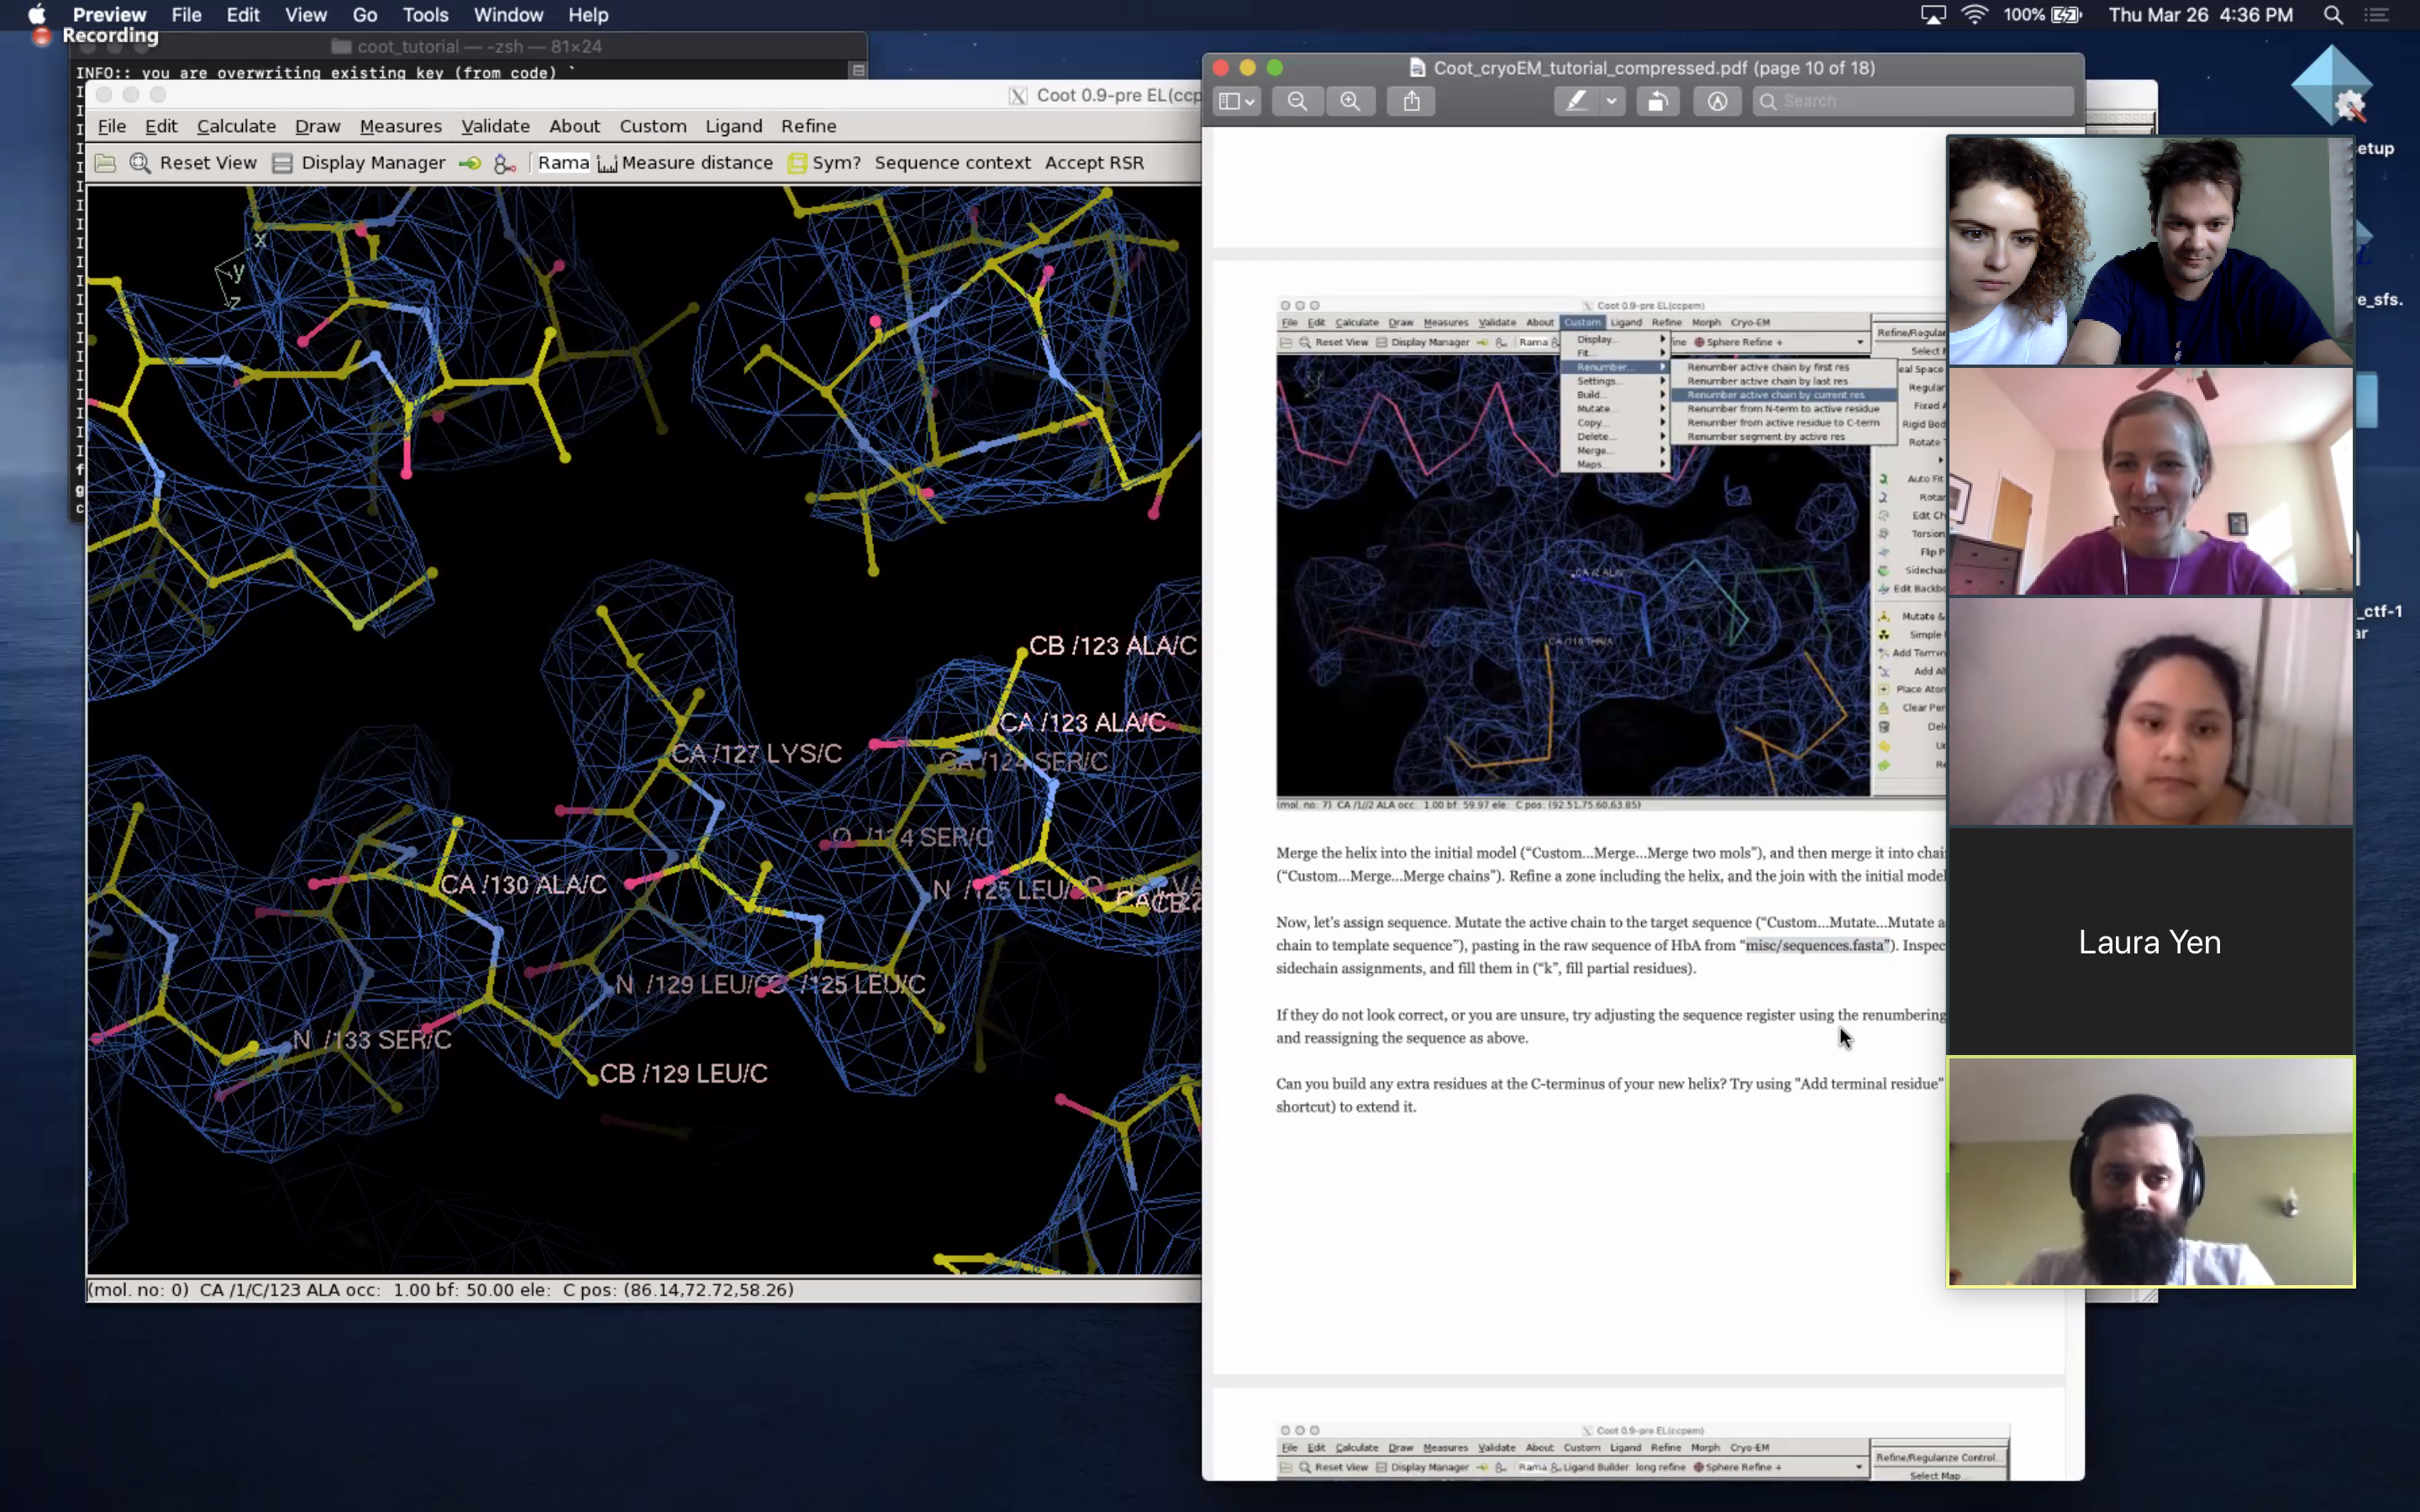This screenshot has height=1512, width=2420.
Task: Click Accept RSR button in toolbar
Action: coord(1092,162)
